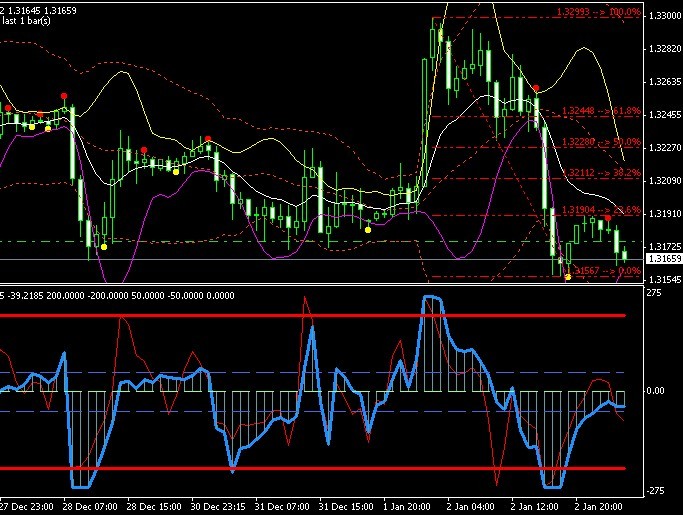Click the 1.31567 0.0% Fibonacci label

(606, 271)
